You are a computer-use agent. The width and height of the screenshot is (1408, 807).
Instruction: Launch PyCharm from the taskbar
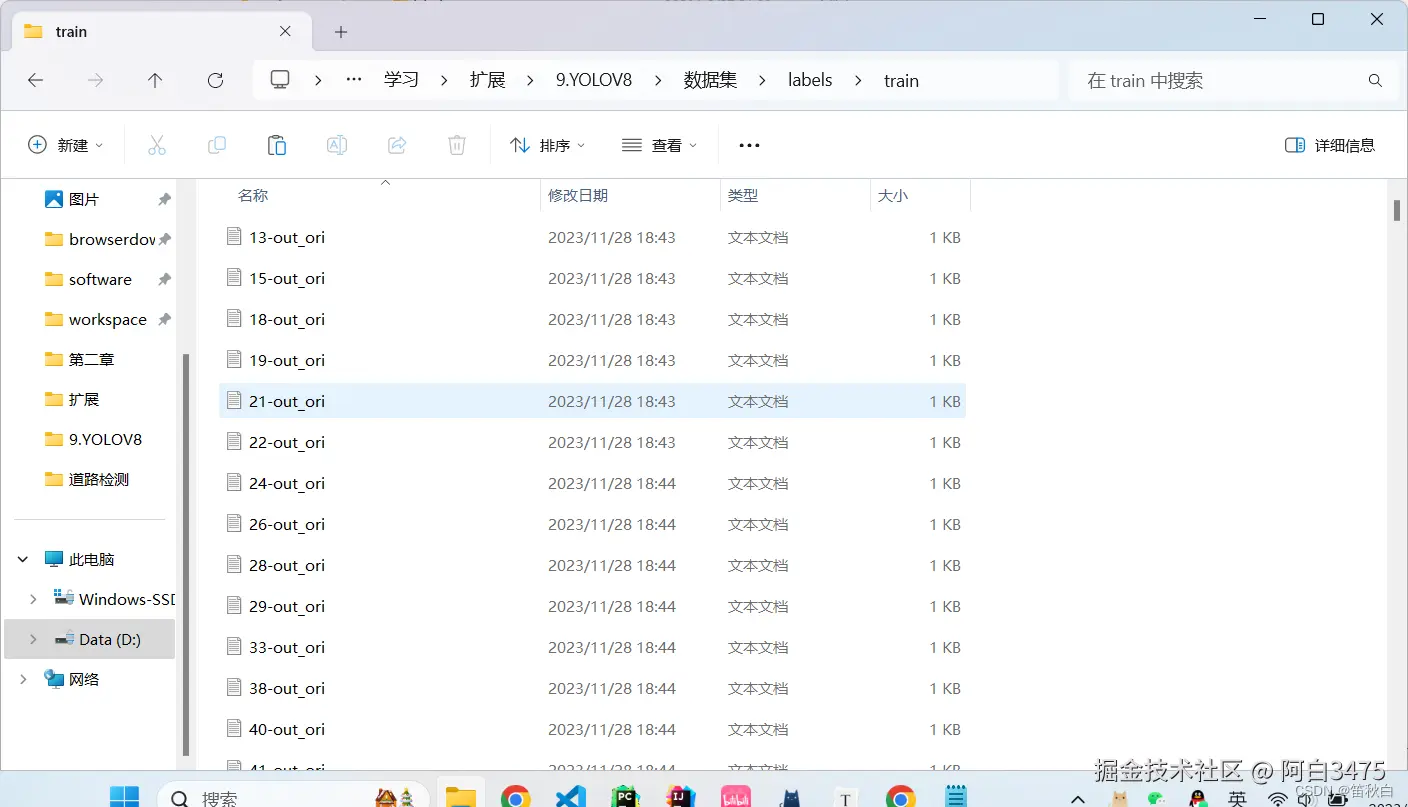click(626, 796)
